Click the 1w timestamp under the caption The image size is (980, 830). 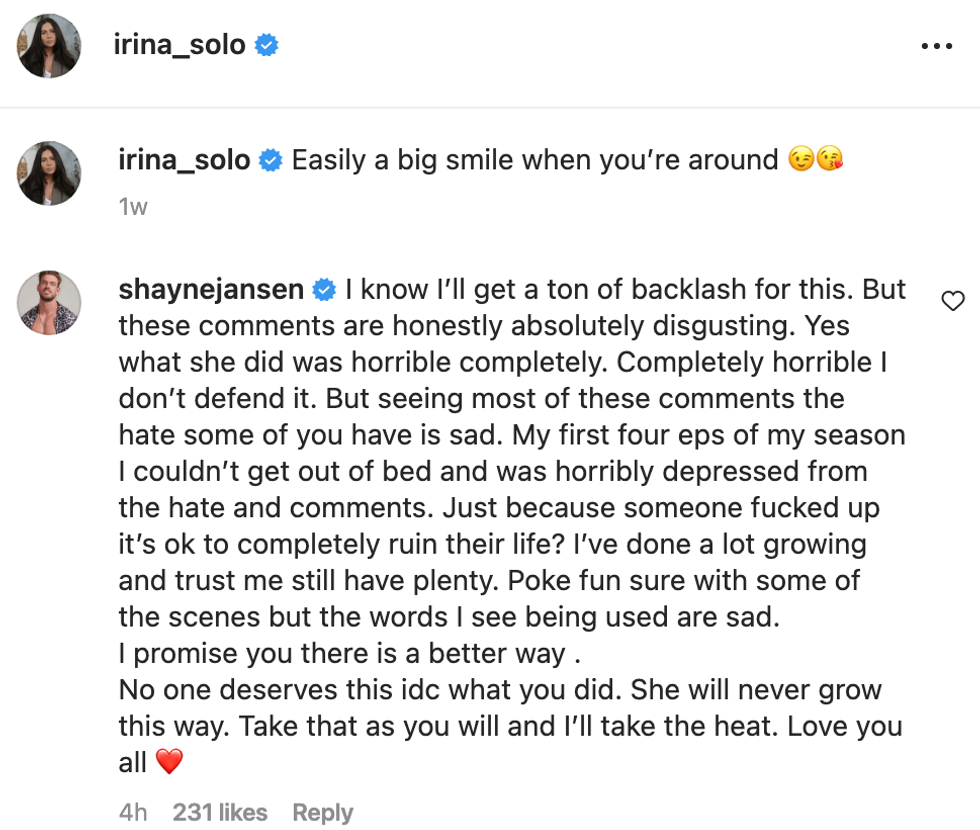coord(134,207)
